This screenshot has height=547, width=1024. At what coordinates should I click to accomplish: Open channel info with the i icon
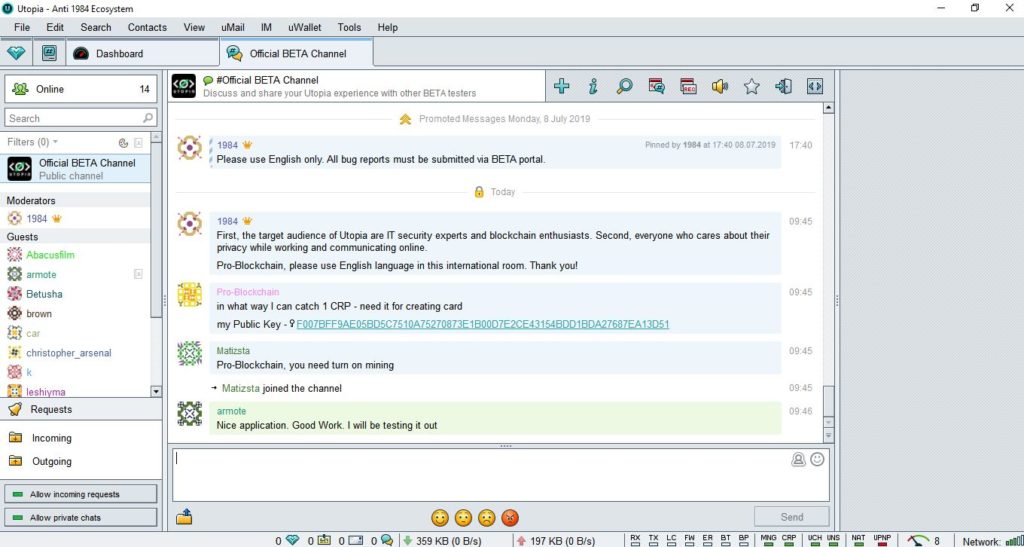593,86
